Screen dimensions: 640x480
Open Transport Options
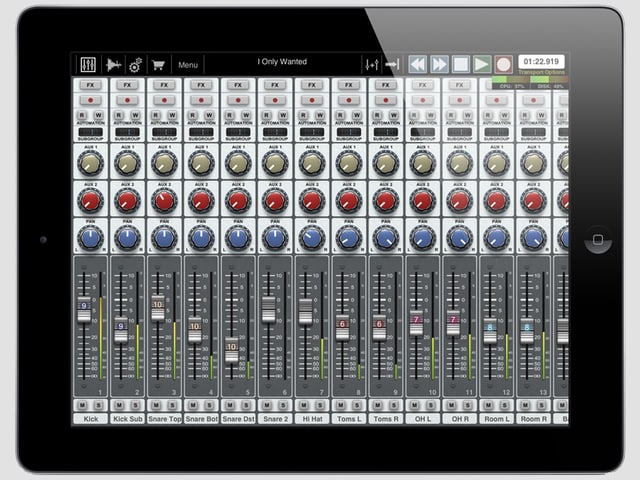(x=542, y=72)
